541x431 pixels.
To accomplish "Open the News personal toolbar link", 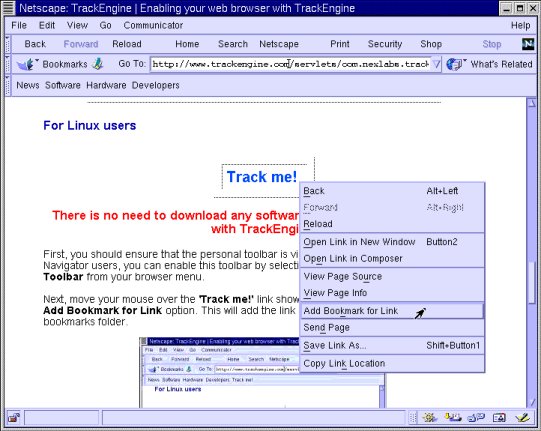I will (28, 85).
